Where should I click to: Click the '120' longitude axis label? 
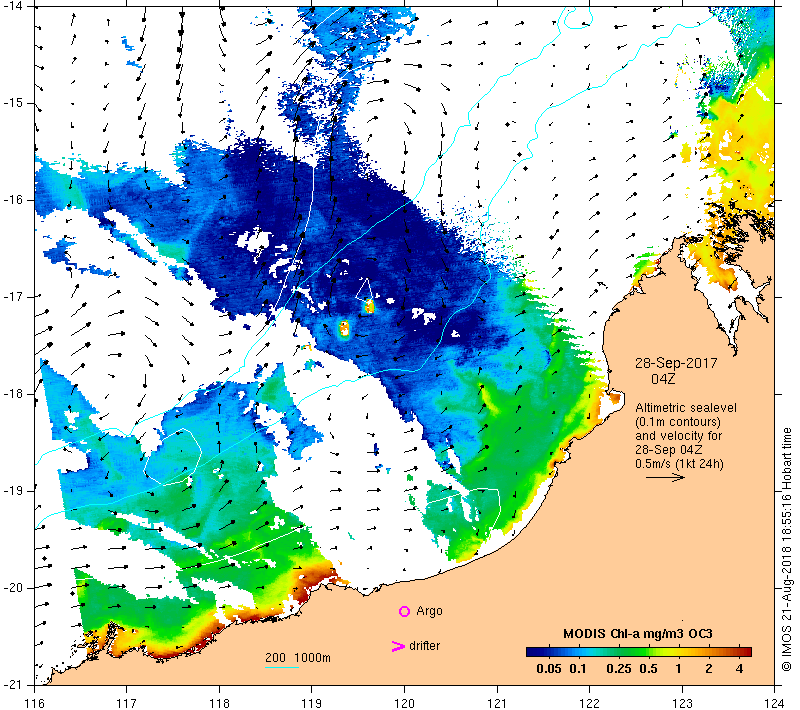click(405, 703)
